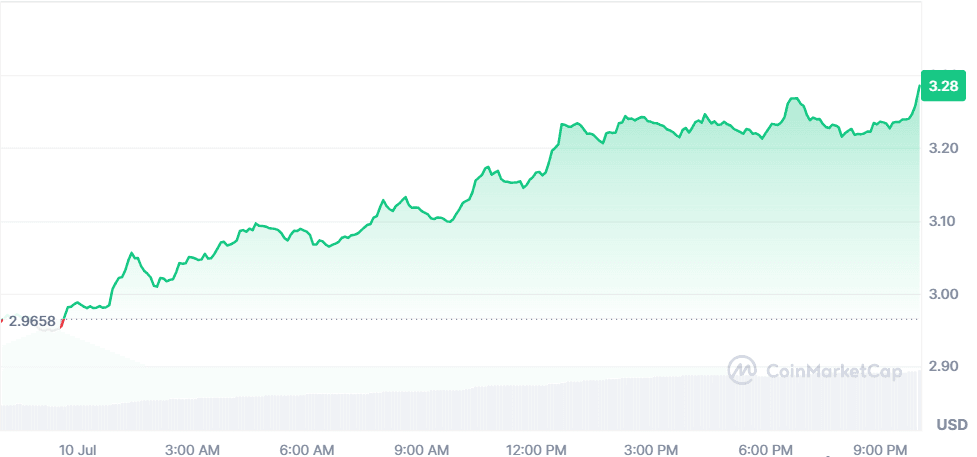This screenshot has width=977, height=457.
Task: Select the 3:00 AM time label
Action: tap(193, 446)
